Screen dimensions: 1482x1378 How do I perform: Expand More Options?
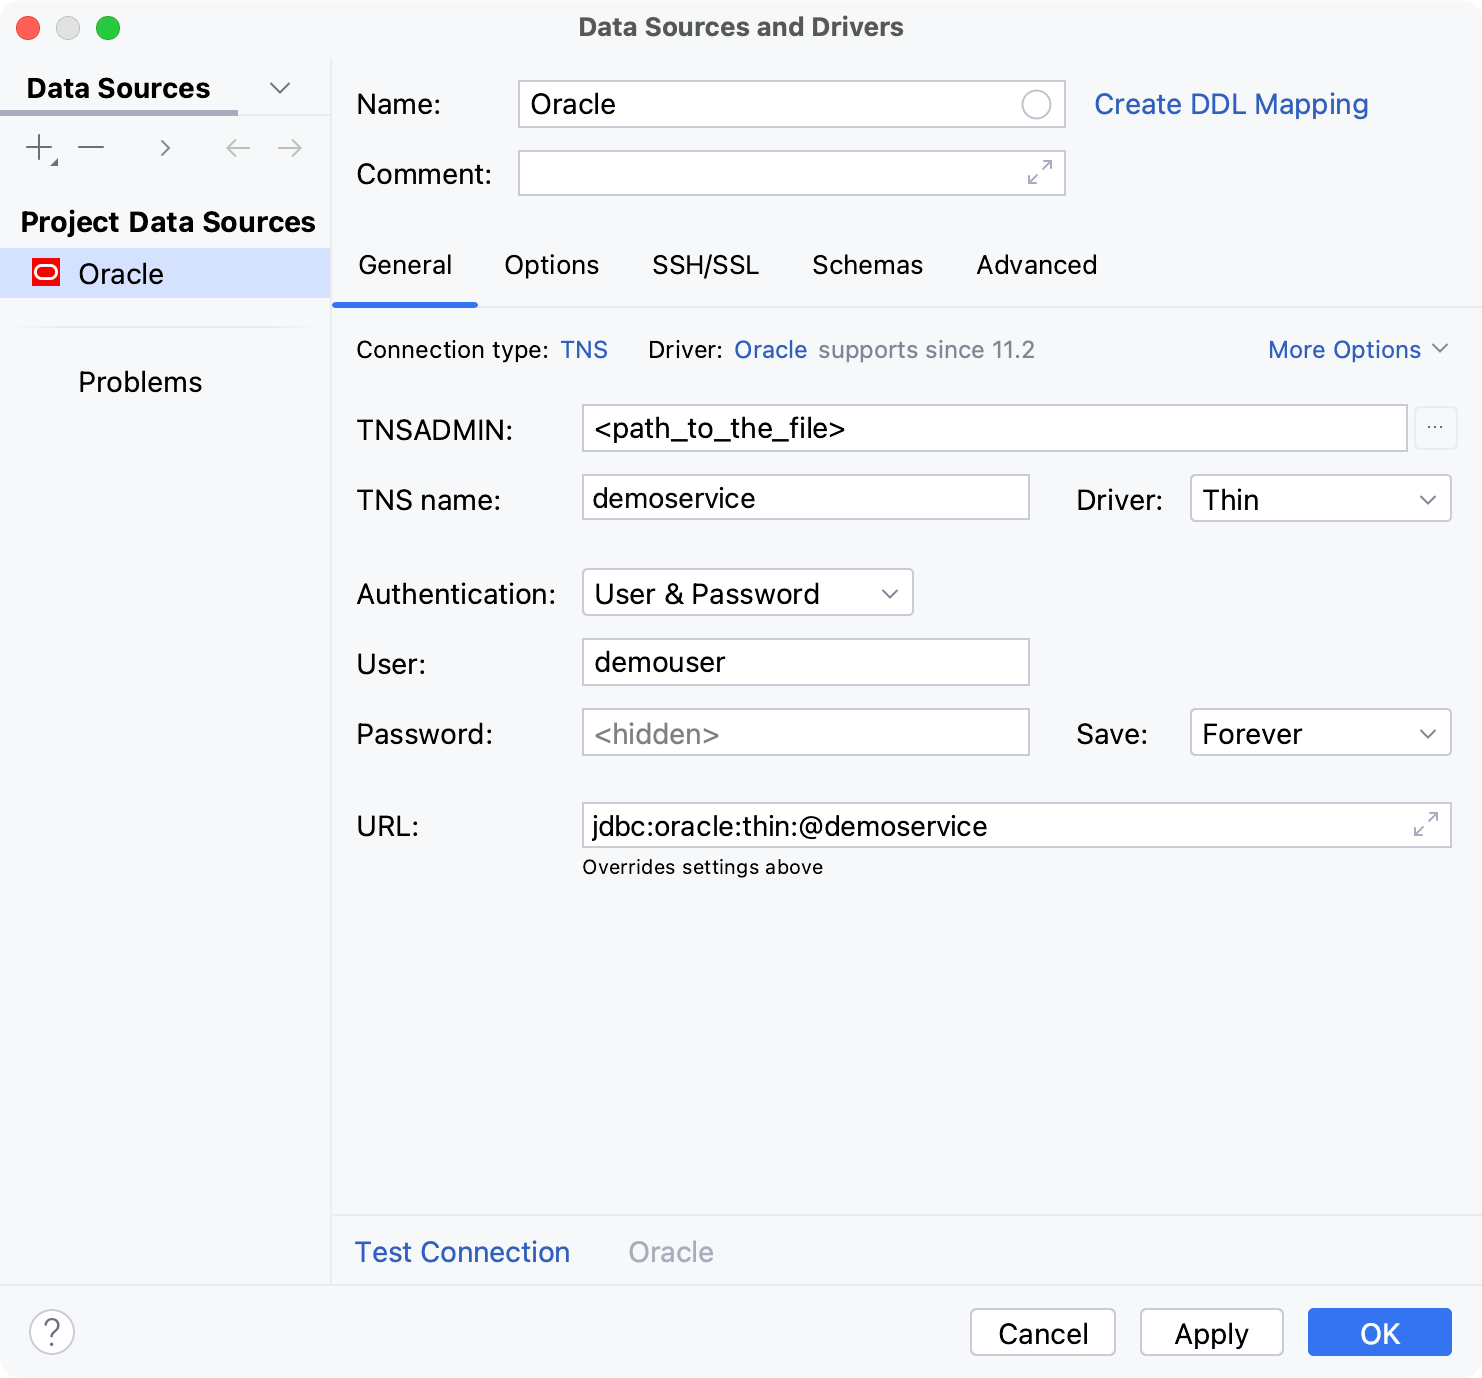tap(1357, 349)
